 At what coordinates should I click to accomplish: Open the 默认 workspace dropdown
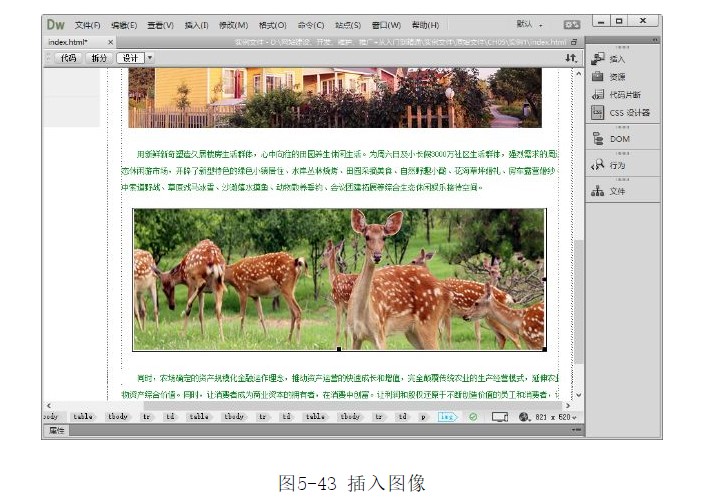[x=530, y=23]
